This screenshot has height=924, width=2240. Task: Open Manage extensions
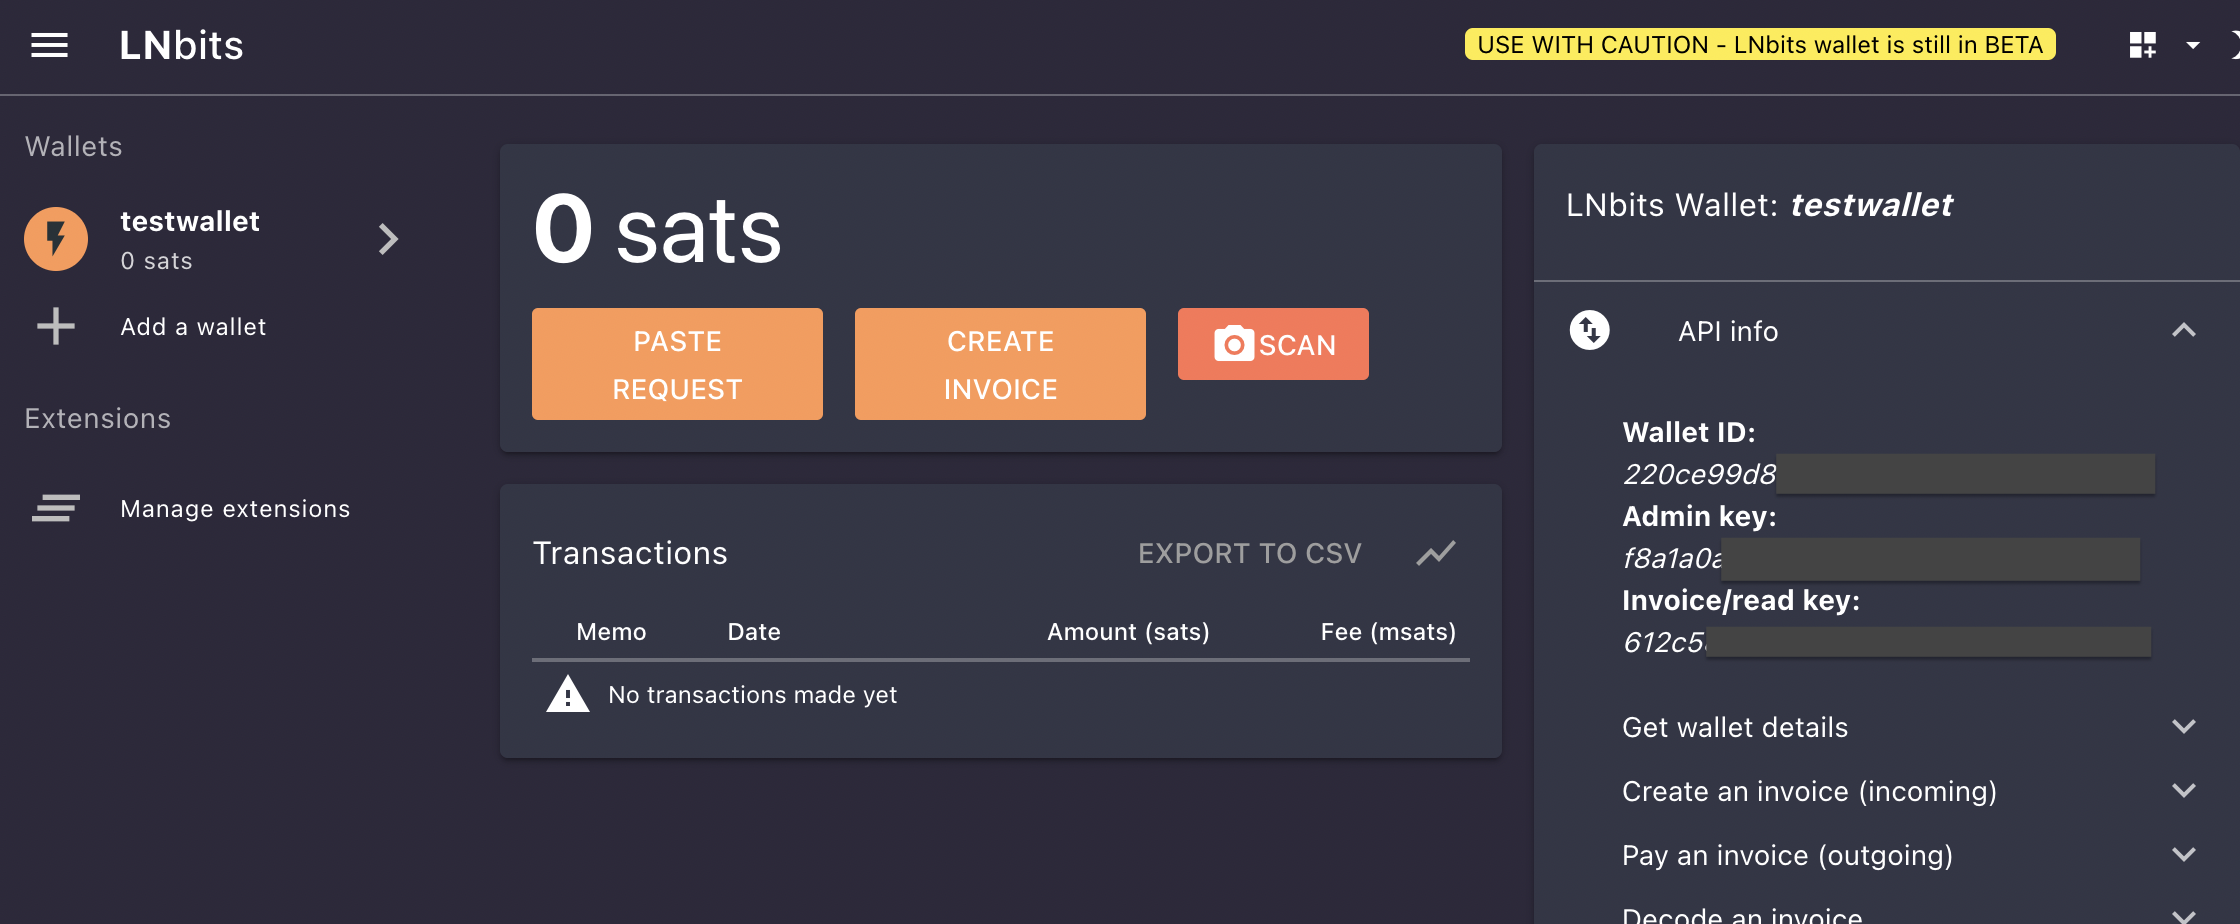click(x=235, y=509)
